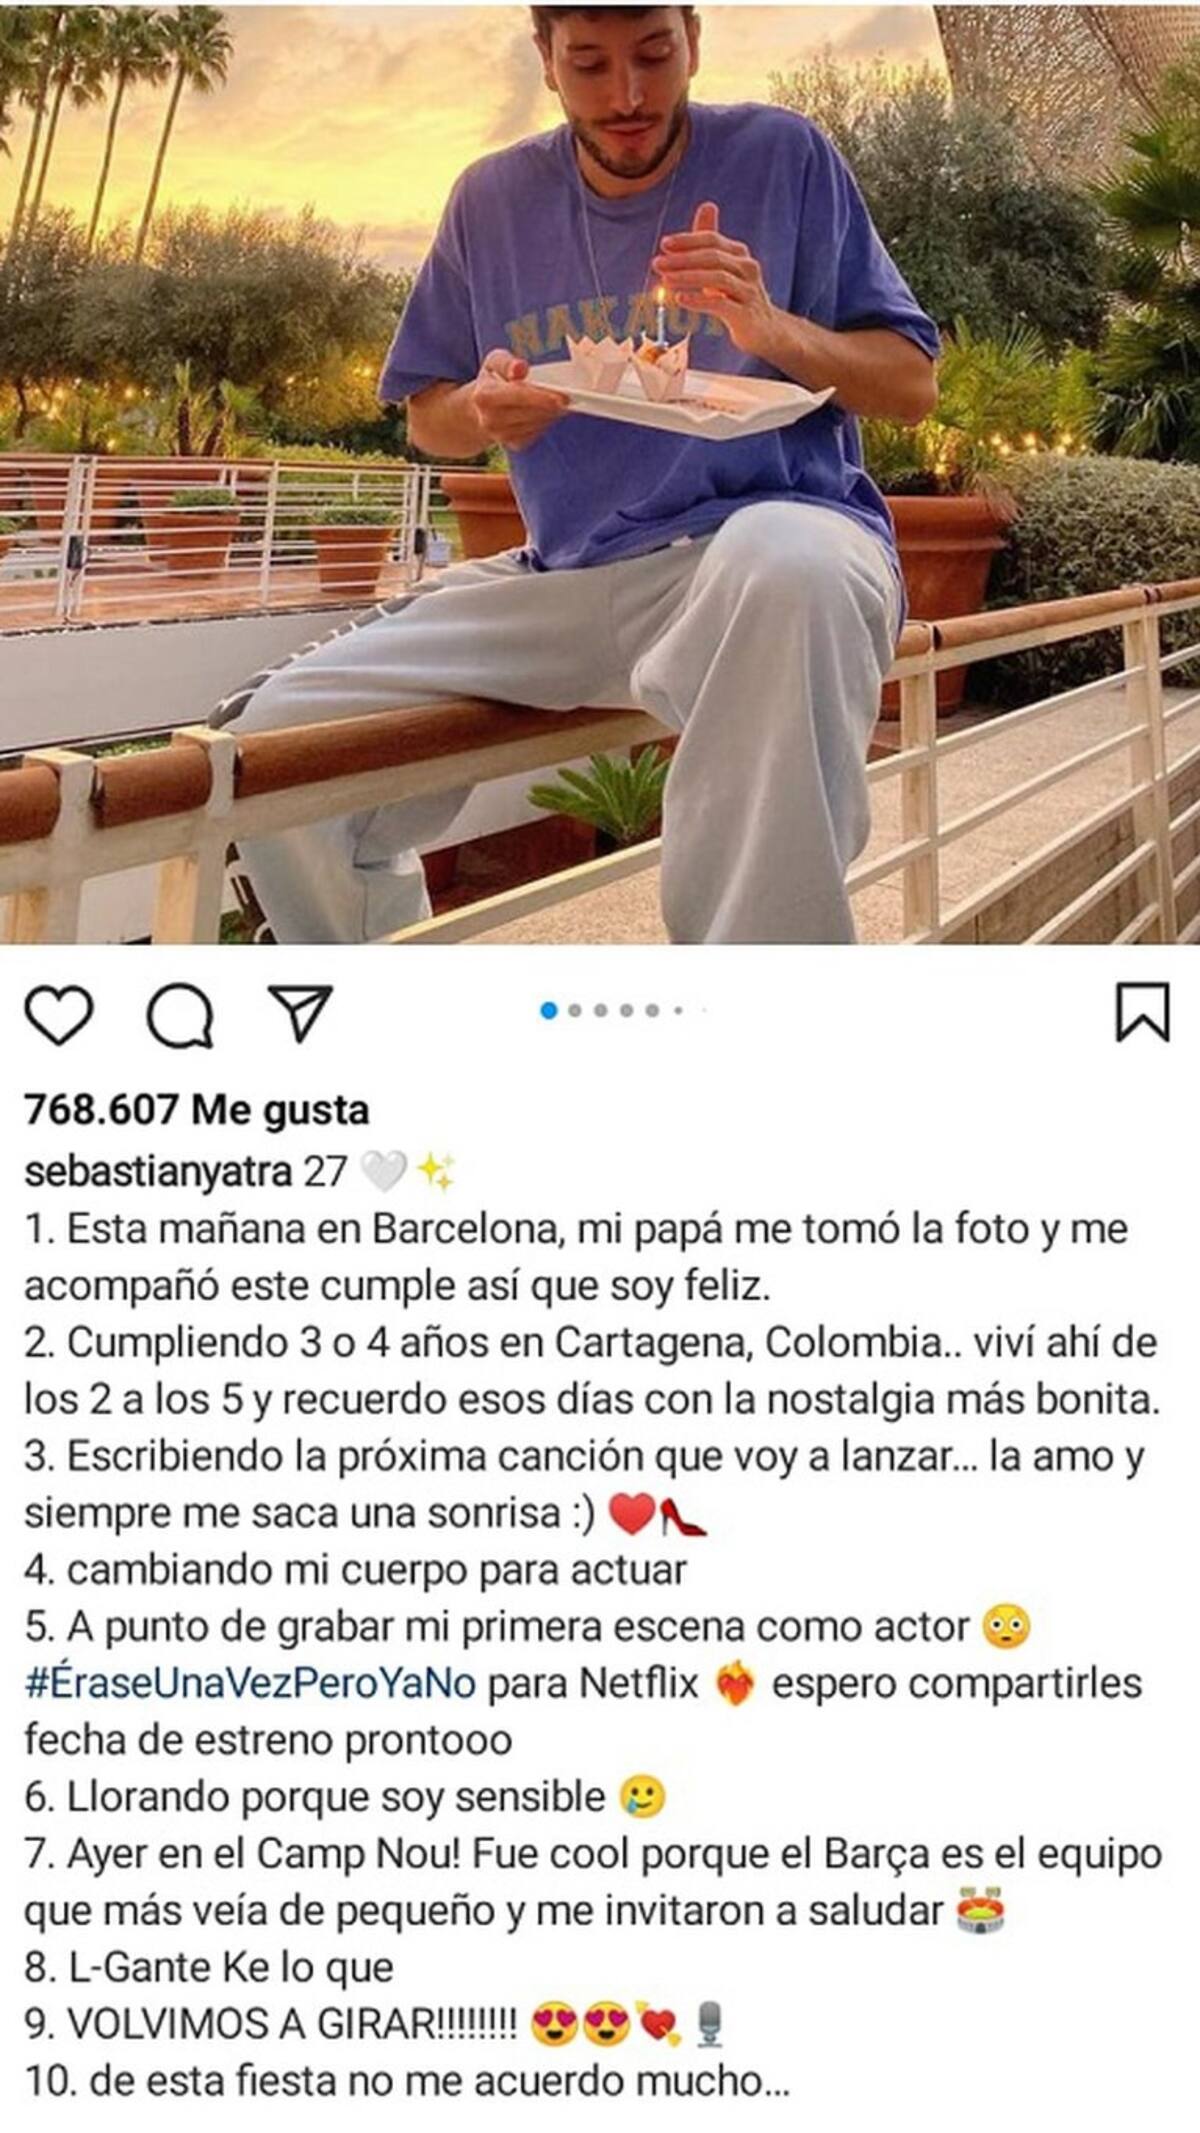Jump to fourth carousel dot

click(x=627, y=1011)
